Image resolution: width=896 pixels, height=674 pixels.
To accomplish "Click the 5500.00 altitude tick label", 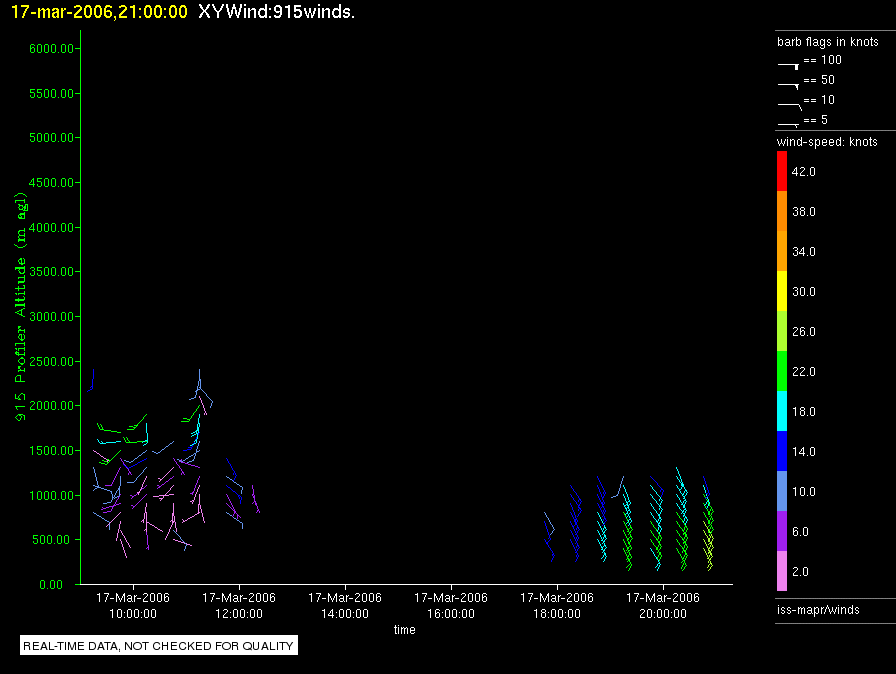I will [x=51, y=93].
